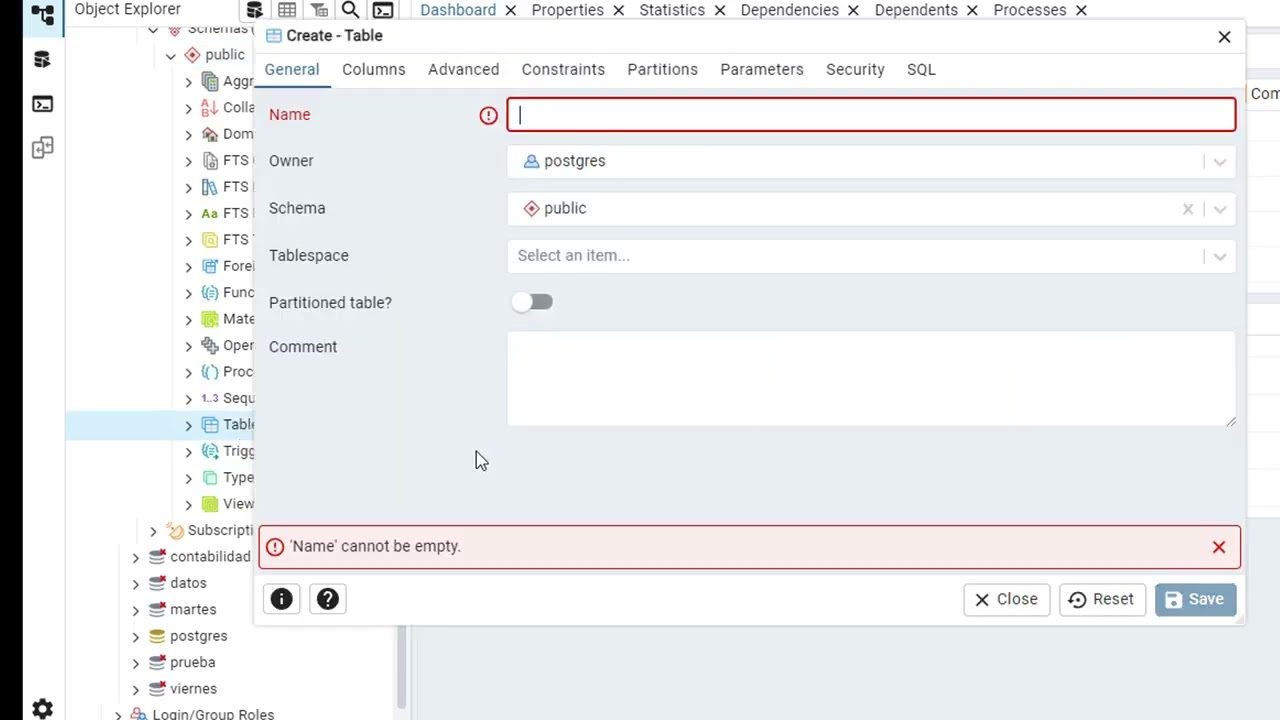
Task: Select the prueba database in tree
Action: pos(192,662)
